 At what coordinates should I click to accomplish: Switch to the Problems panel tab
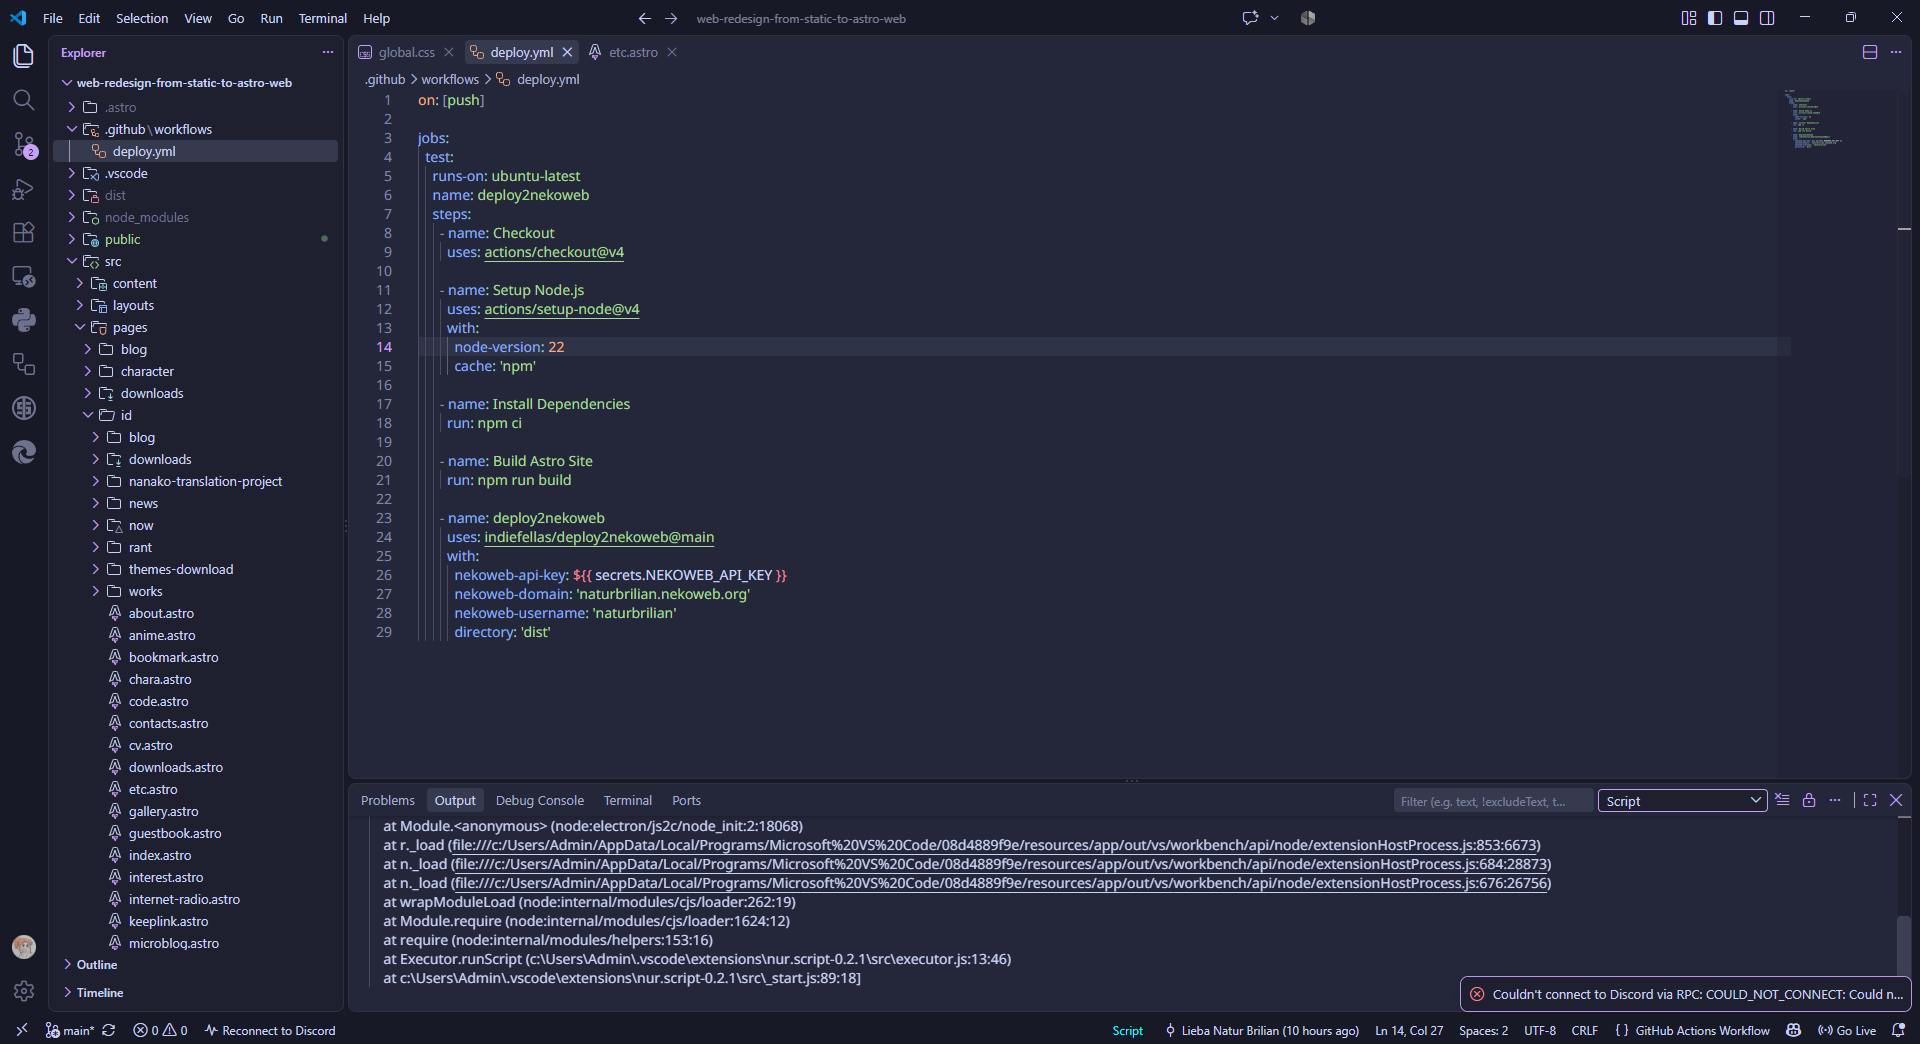(x=387, y=800)
